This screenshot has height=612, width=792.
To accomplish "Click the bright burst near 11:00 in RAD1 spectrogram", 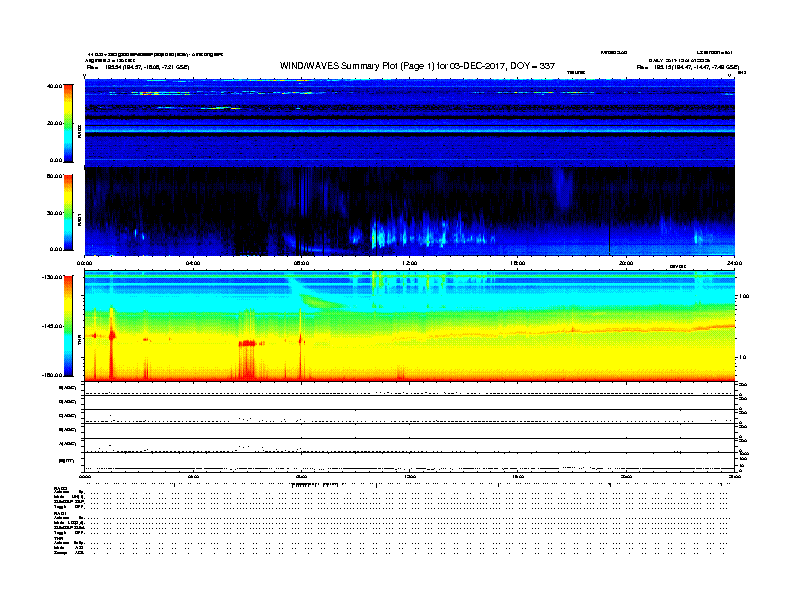I will point(375,236).
